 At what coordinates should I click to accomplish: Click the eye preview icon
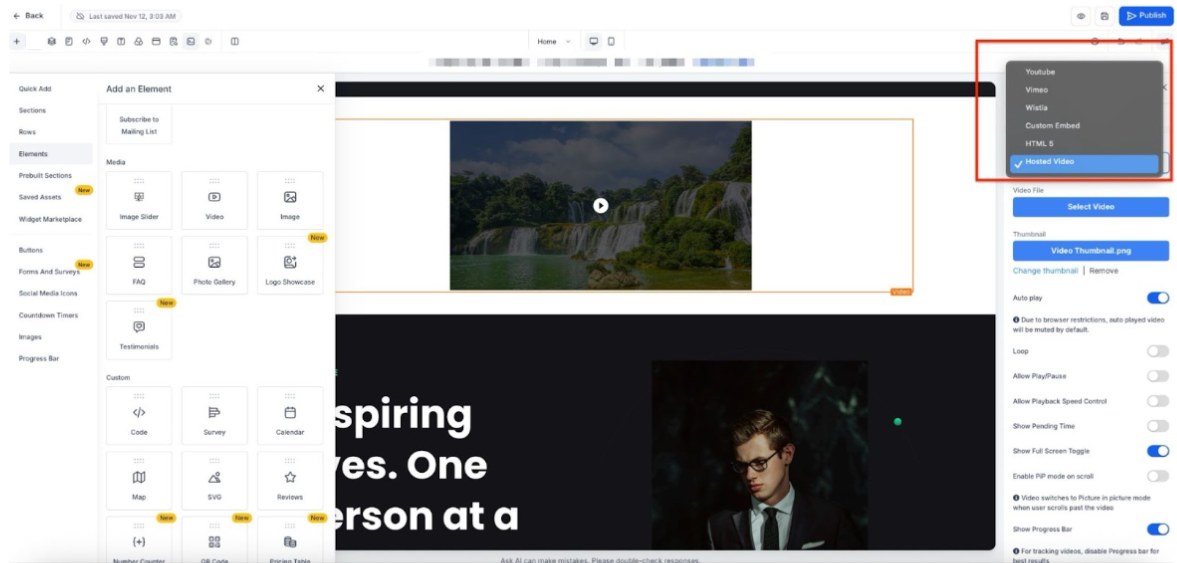coord(1082,16)
